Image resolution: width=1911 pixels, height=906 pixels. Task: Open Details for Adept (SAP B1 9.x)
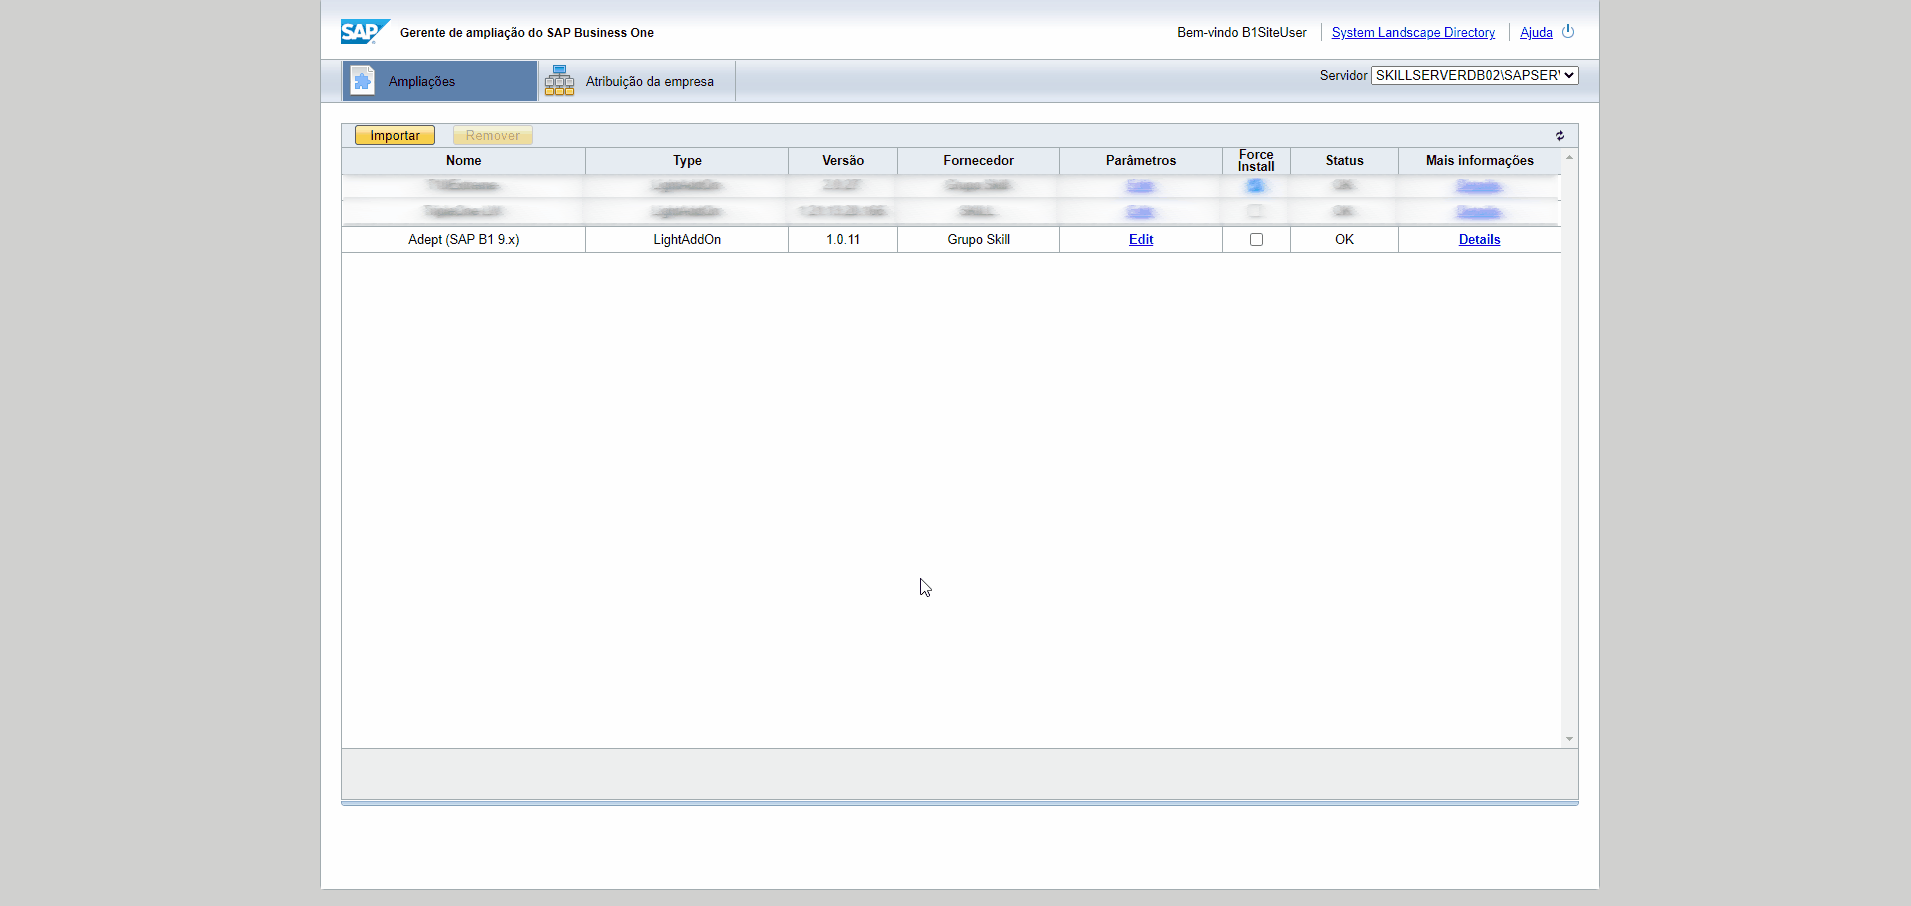coord(1479,239)
